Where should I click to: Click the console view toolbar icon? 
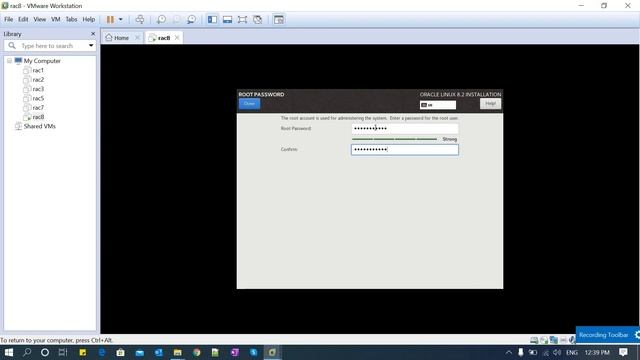[x=279, y=20]
